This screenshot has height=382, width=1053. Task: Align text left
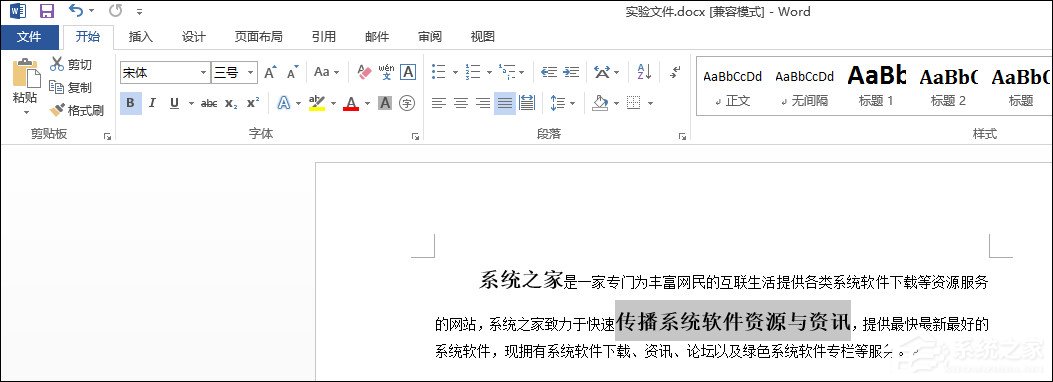tap(439, 103)
